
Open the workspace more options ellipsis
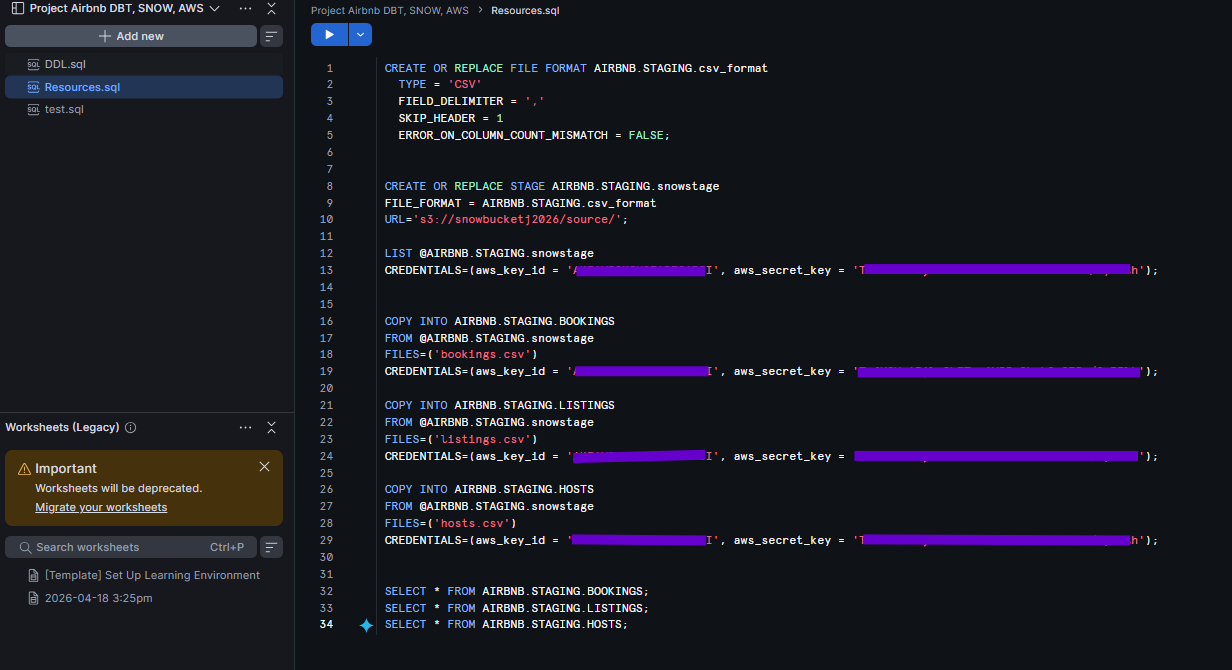[246, 8]
